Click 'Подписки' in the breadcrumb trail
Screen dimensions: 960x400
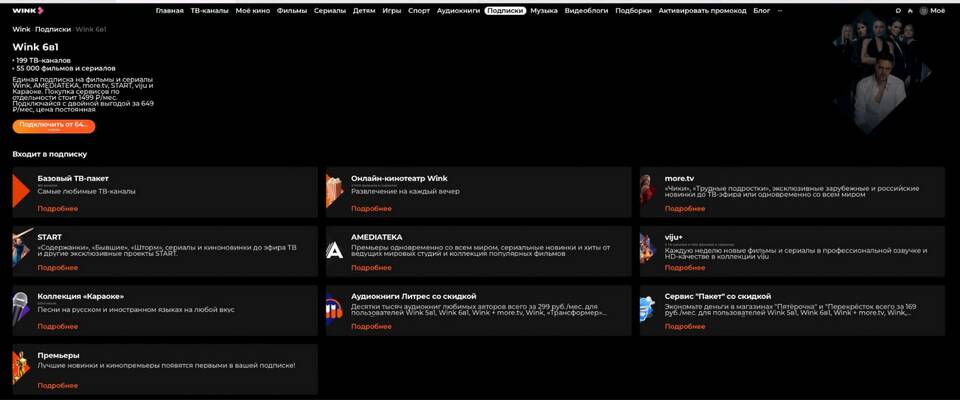click(x=53, y=30)
